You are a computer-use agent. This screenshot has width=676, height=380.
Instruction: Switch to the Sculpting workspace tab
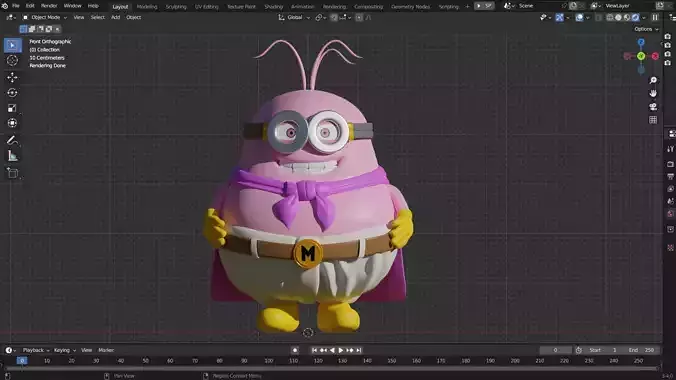pyautogui.click(x=176, y=7)
